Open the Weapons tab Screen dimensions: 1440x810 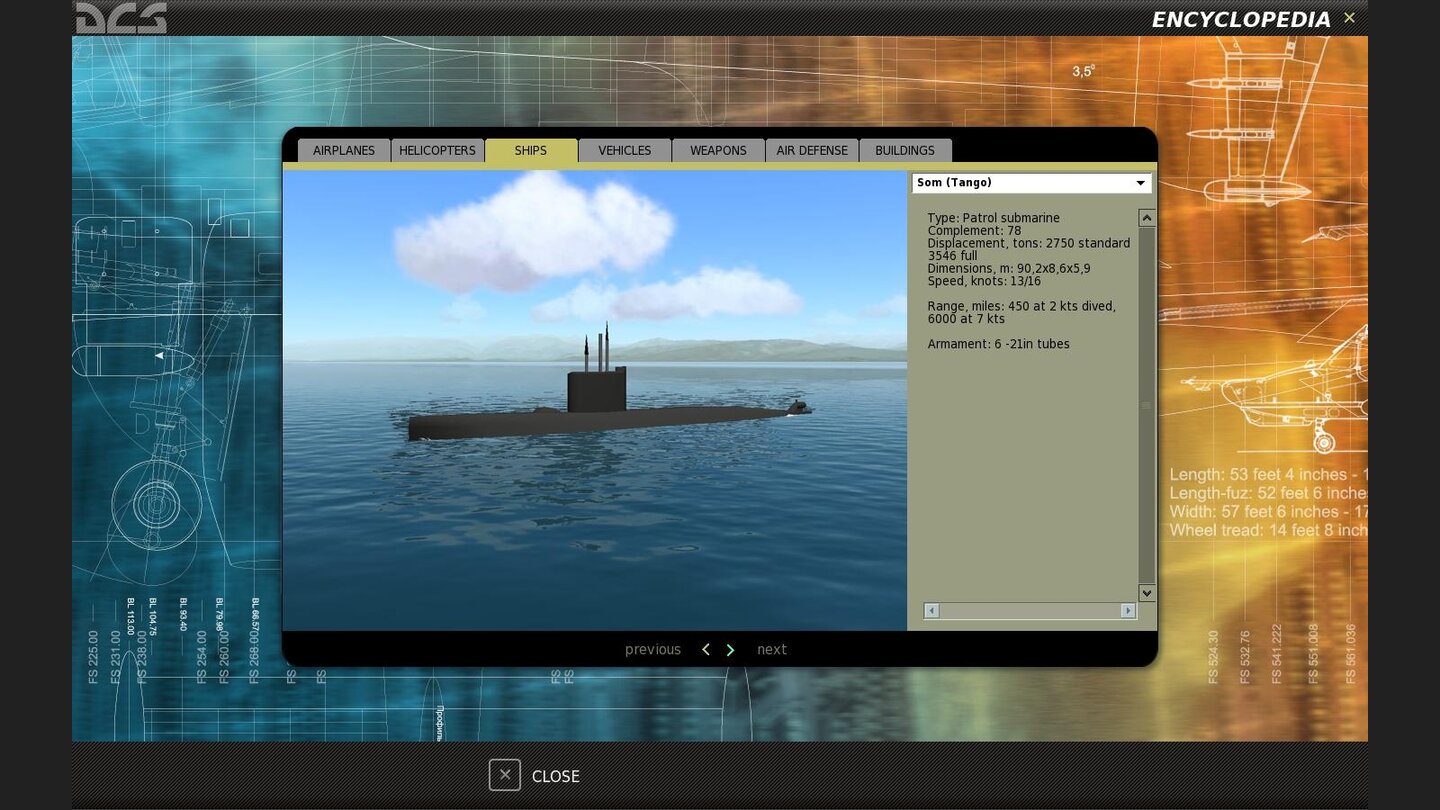coord(718,150)
